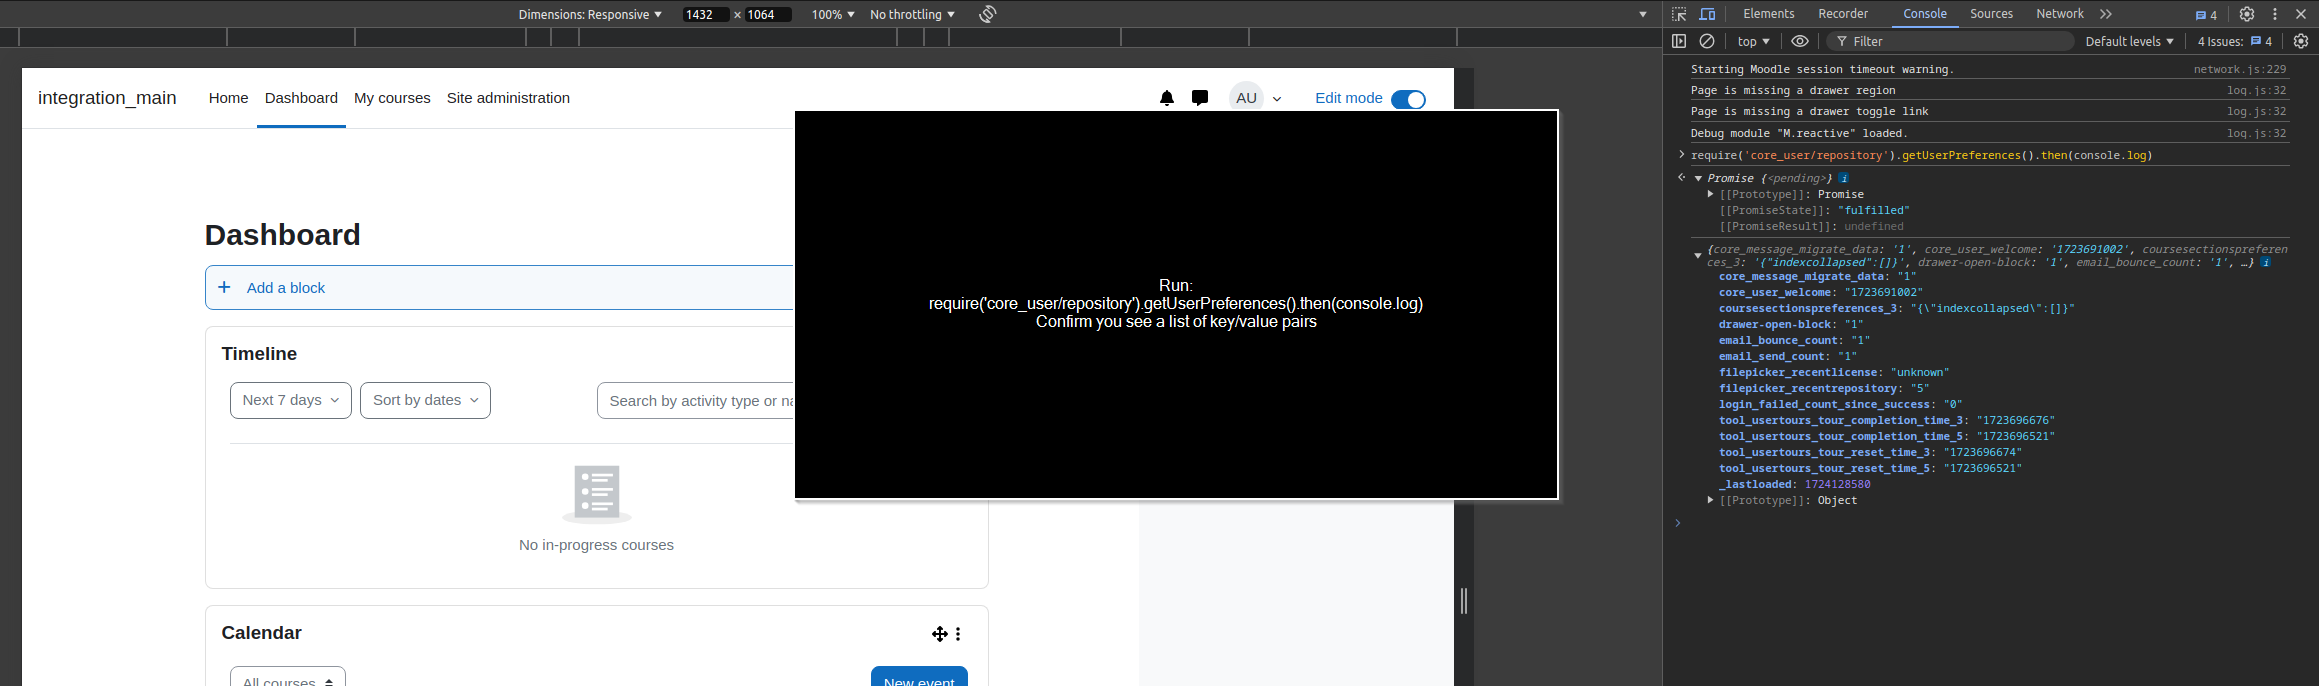Open the user menu chevron beside AU
The height and width of the screenshot is (686, 2319).
[x=1277, y=99]
